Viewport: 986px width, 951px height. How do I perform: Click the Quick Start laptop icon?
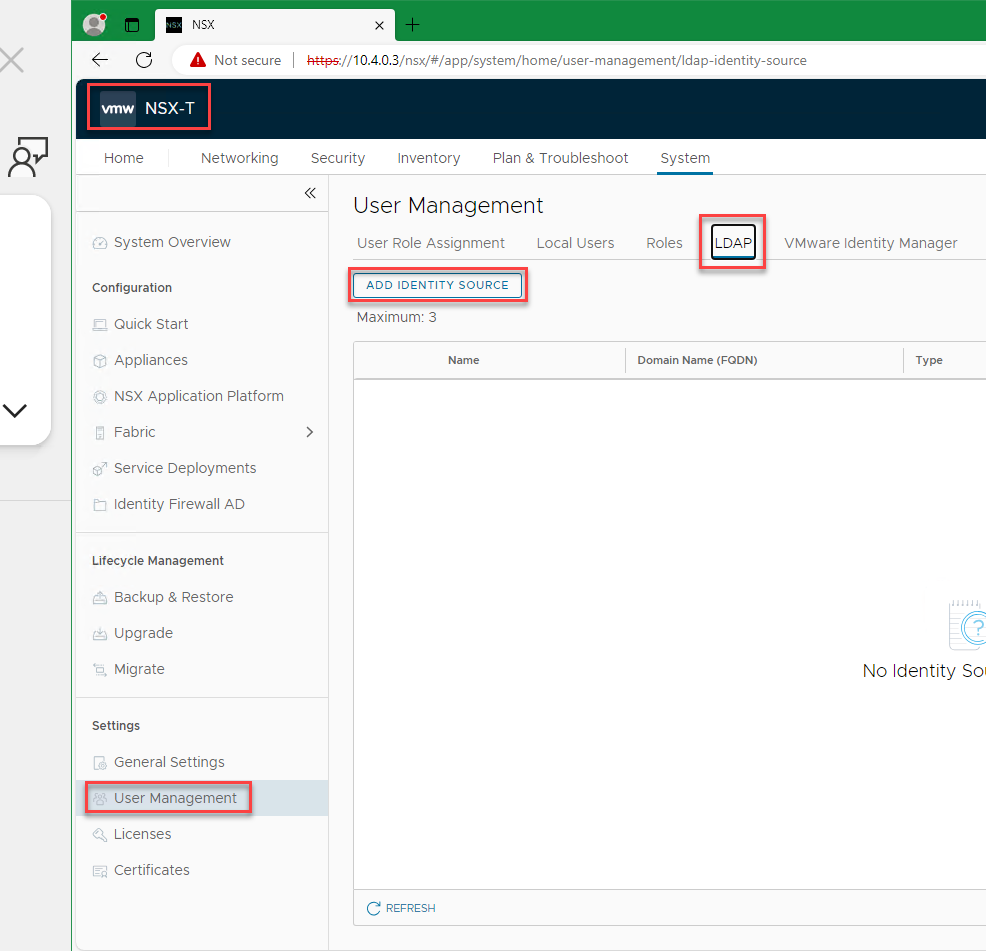coord(100,325)
